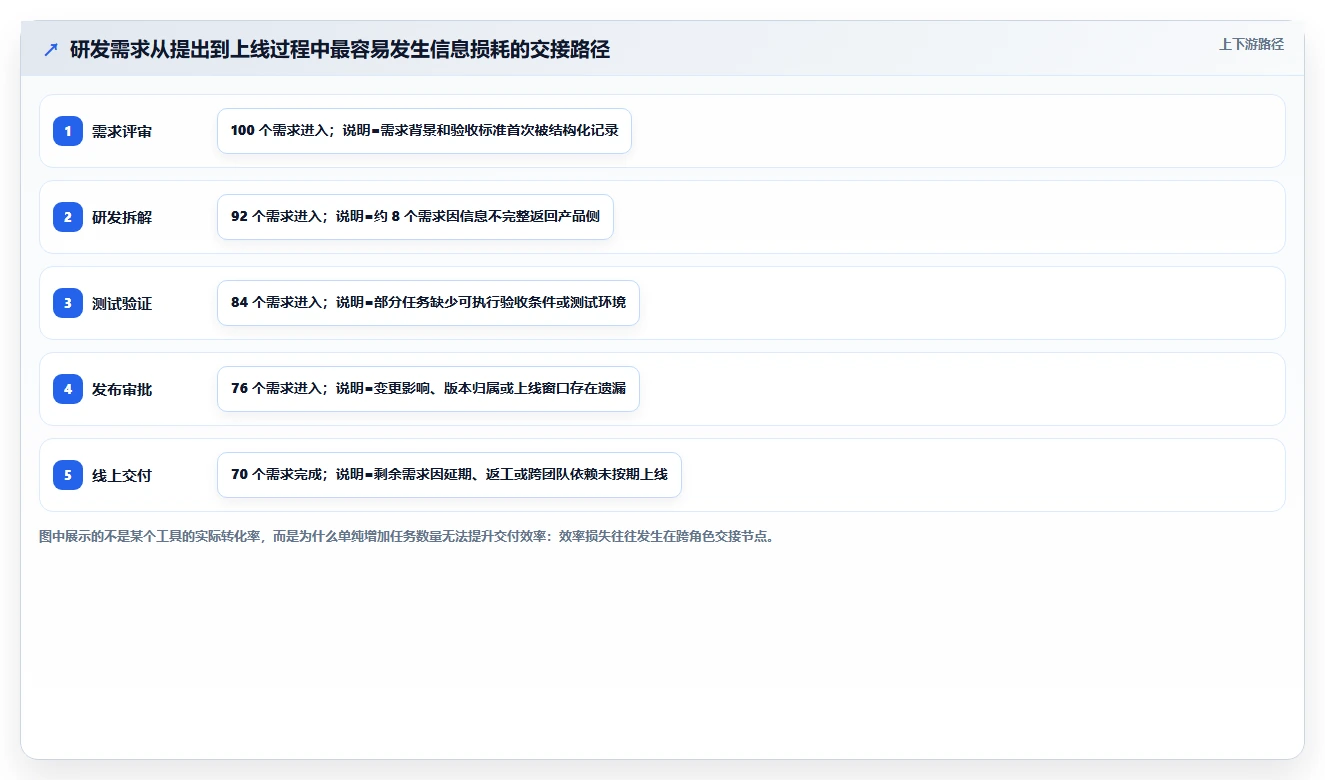The width and height of the screenshot is (1325, 780).
Task: Click the 研发拆解 step label
Action: pyautogui.click(x=122, y=217)
